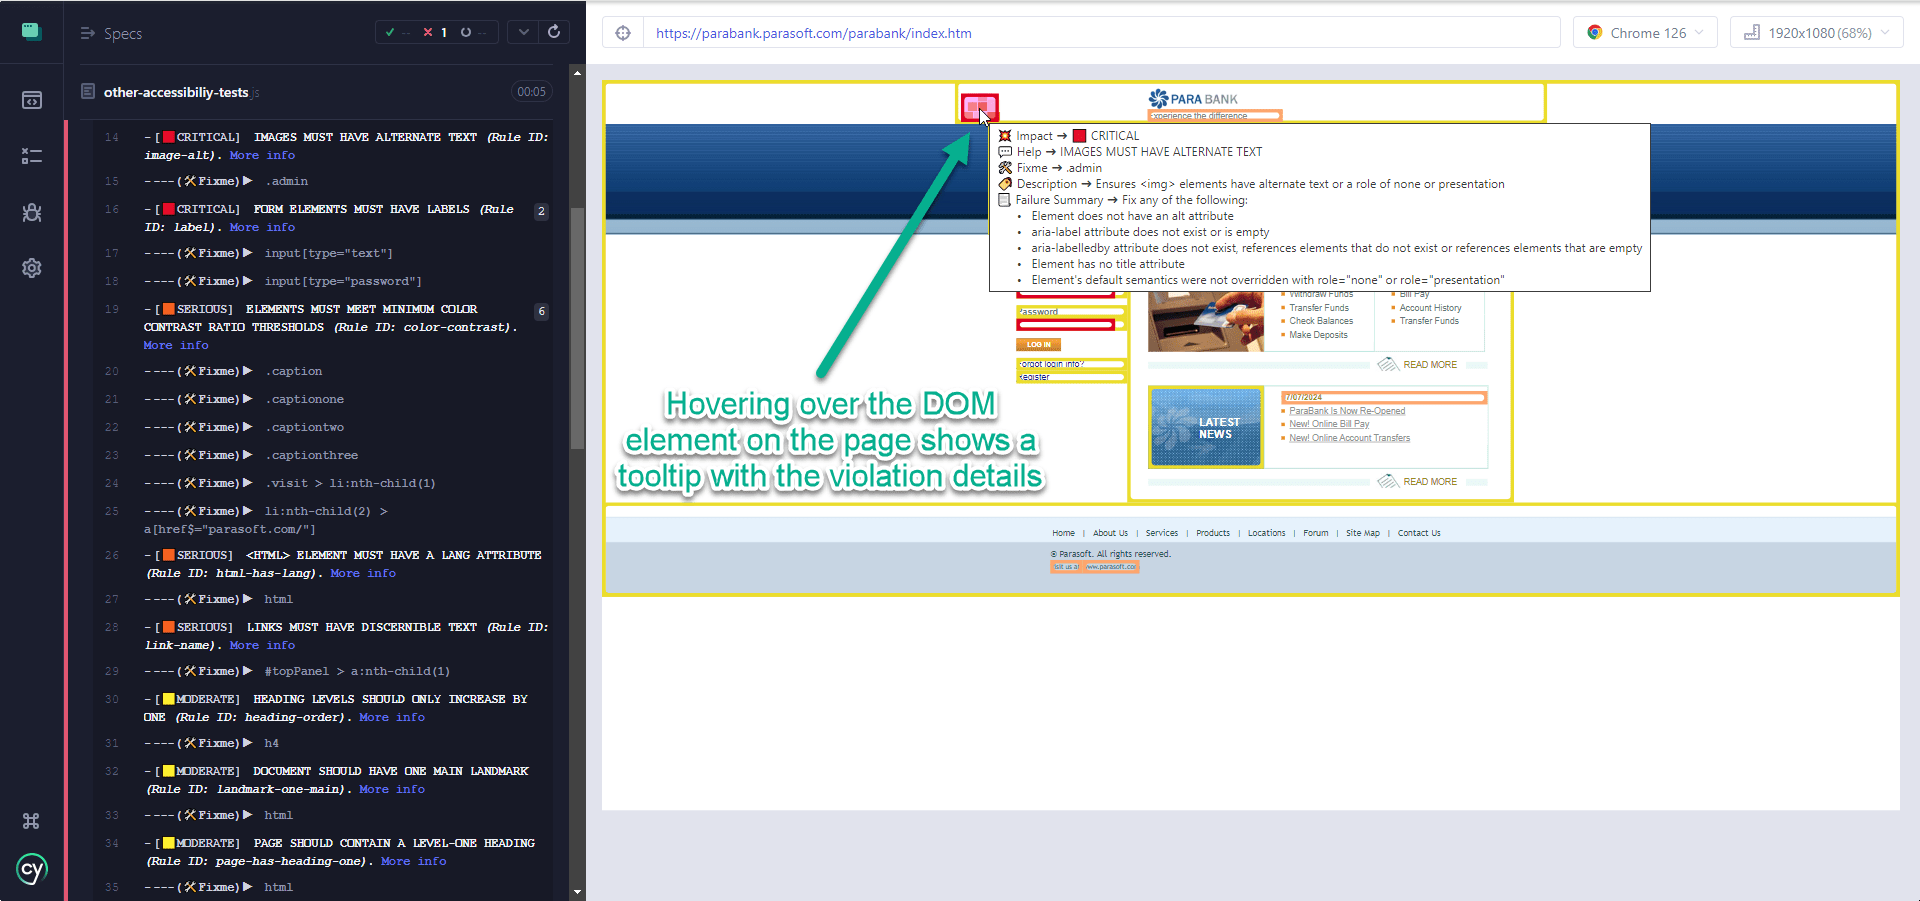Select the Fixme #topPanel > a:nth-child(1) row

[325, 671]
